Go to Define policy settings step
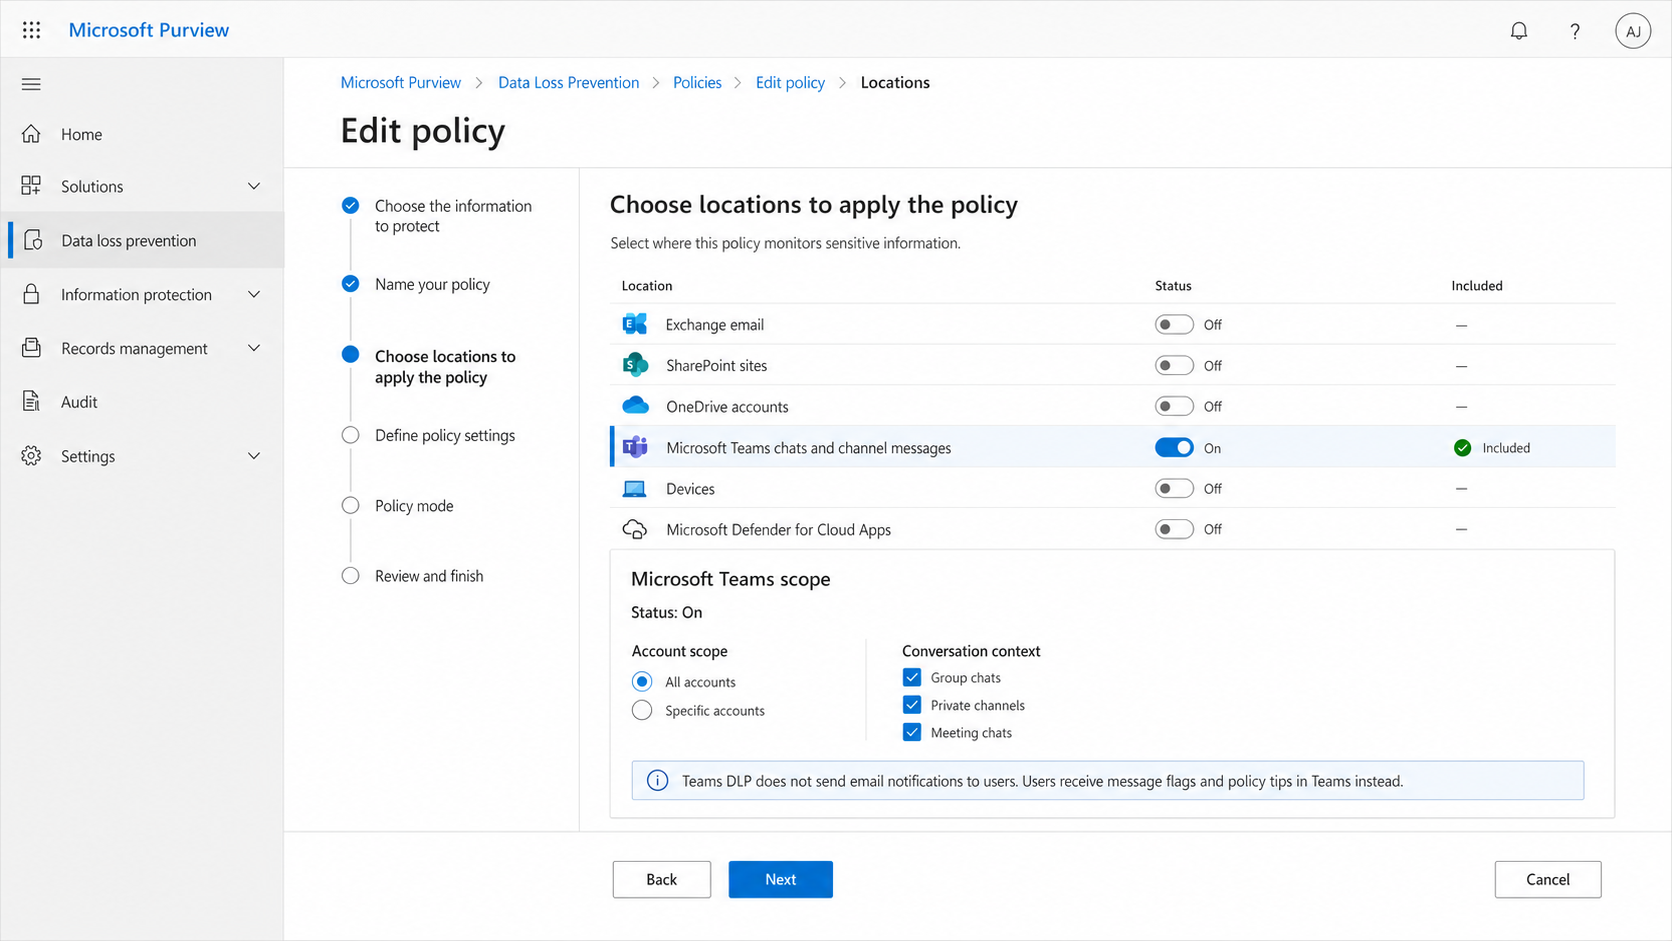The width and height of the screenshot is (1672, 941). click(x=445, y=435)
